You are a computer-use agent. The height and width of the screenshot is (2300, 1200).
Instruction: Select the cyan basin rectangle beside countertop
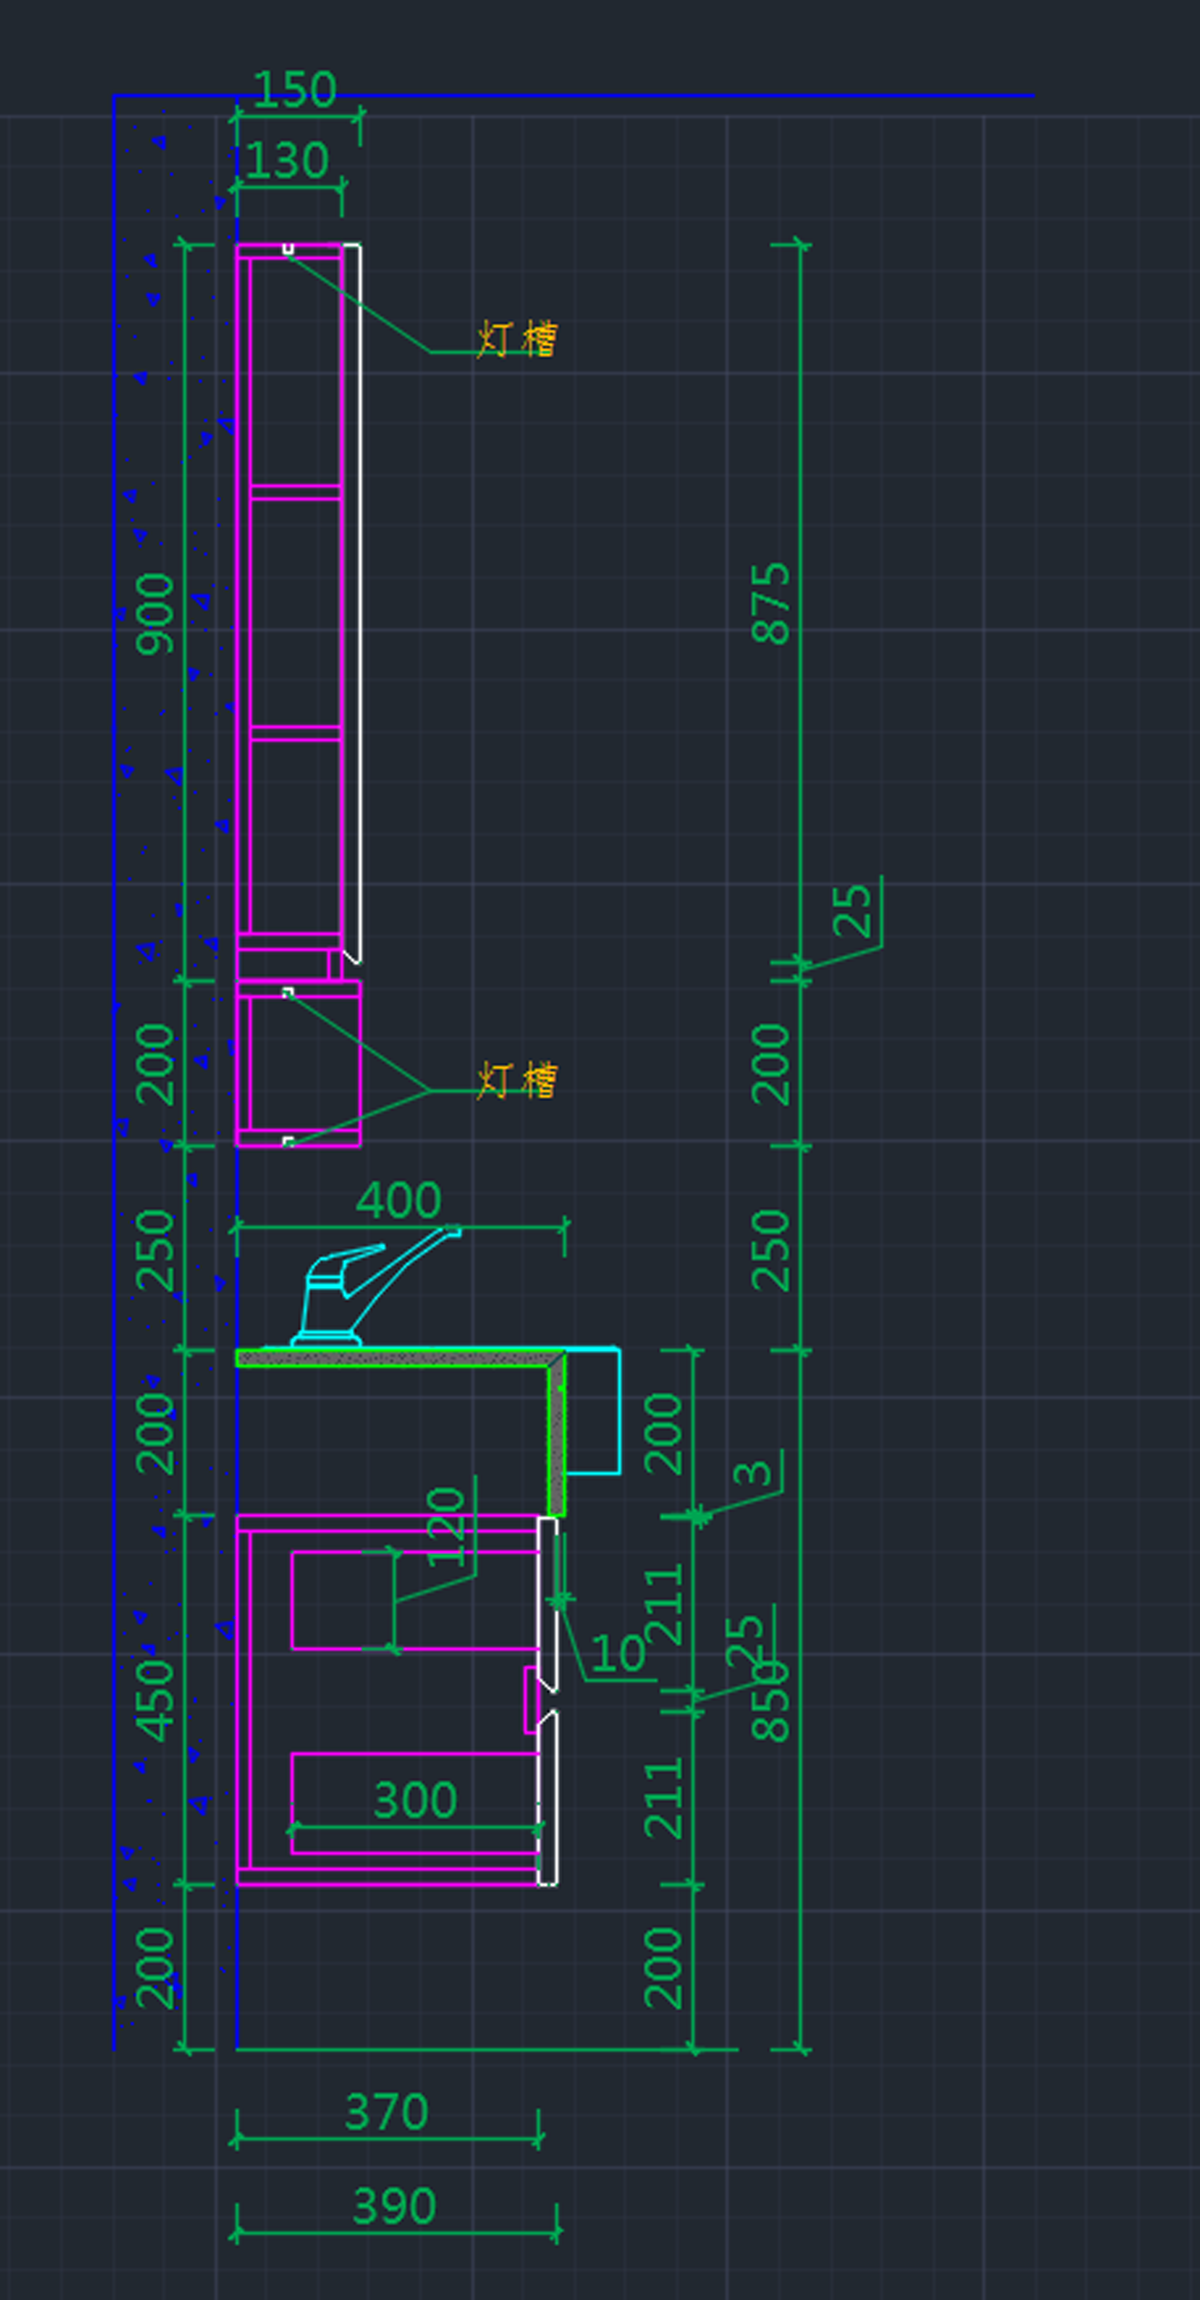pos(594,1411)
